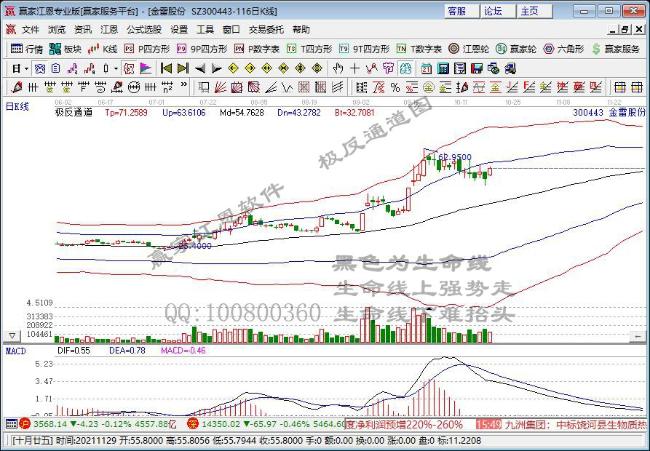Open the 文件 menu
Screen dimensions: 650x451
coord(30,30)
